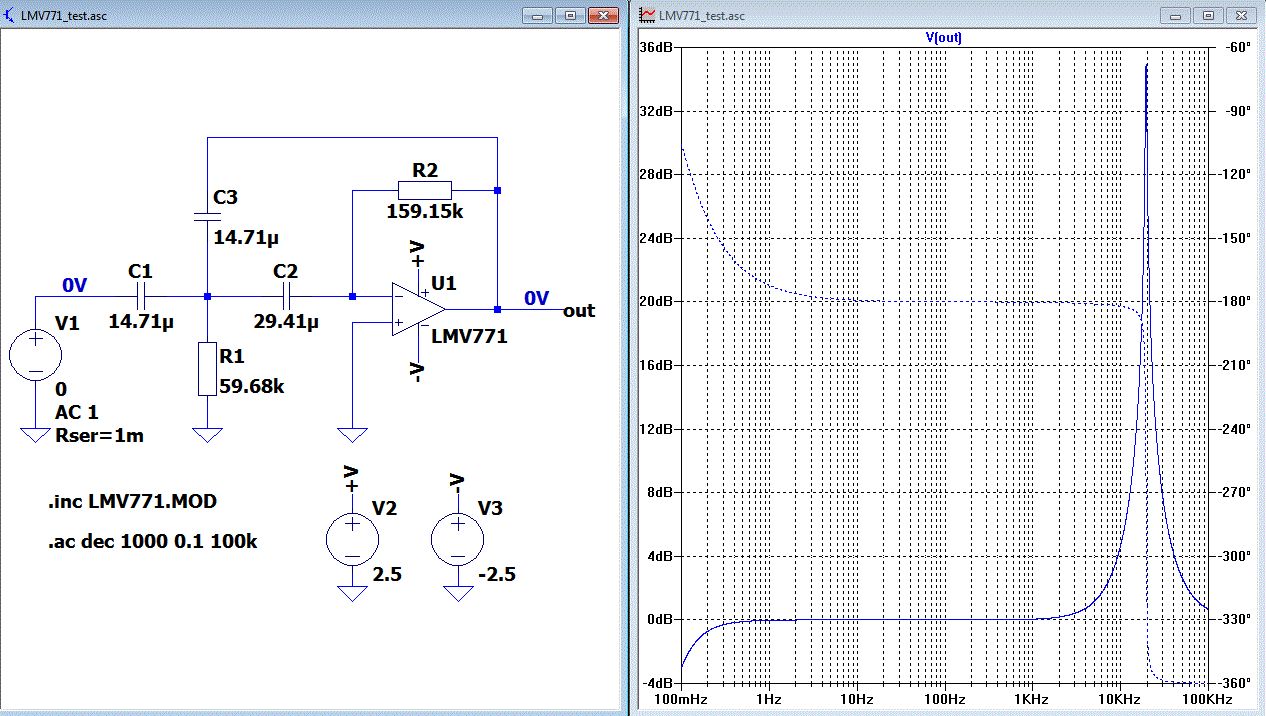This screenshot has width=1266, height=716.
Task: Open the plot window's system menu icon
Action: pos(647,15)
